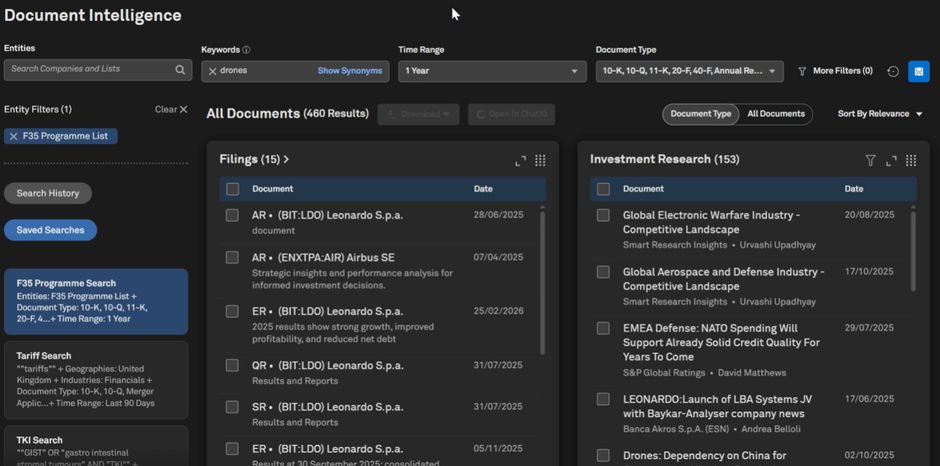Expand the Investment Research panel to full view
The height and width of the screenshot is (466, 940).
891,160
